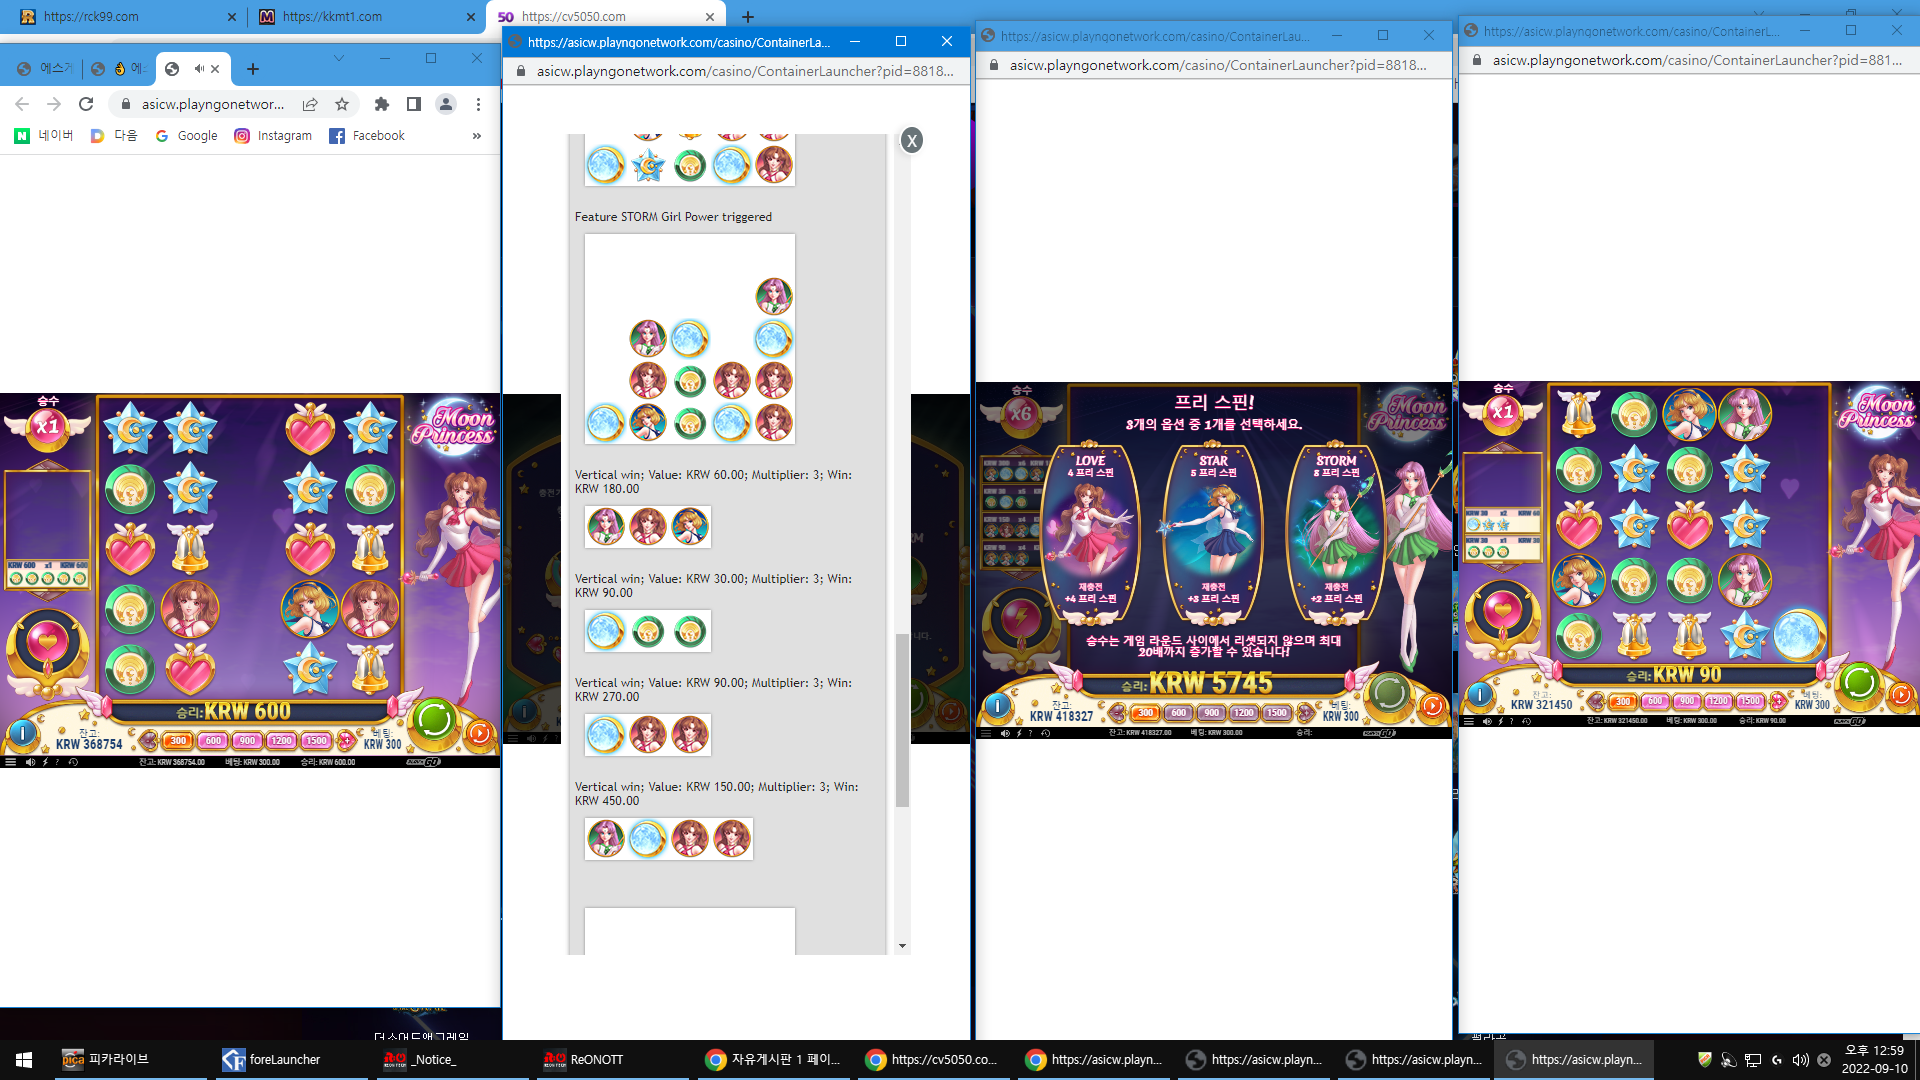Click the Chrome extensions puzzle icon
The width and height of the screenshot is (1920, 1080).
(x=381, y=104)
